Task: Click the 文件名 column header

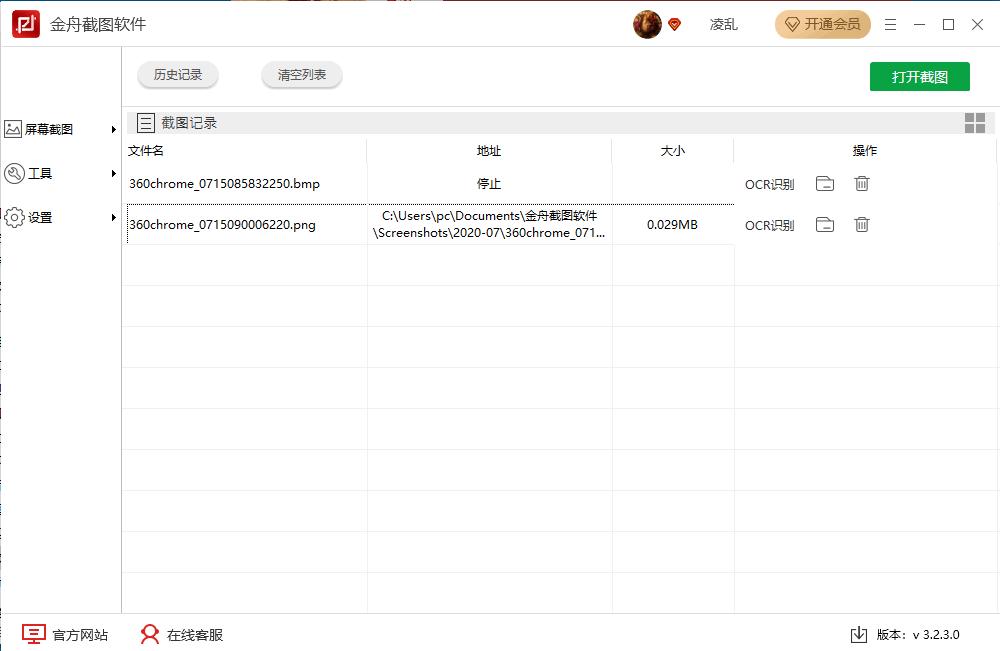Action: 145,150
